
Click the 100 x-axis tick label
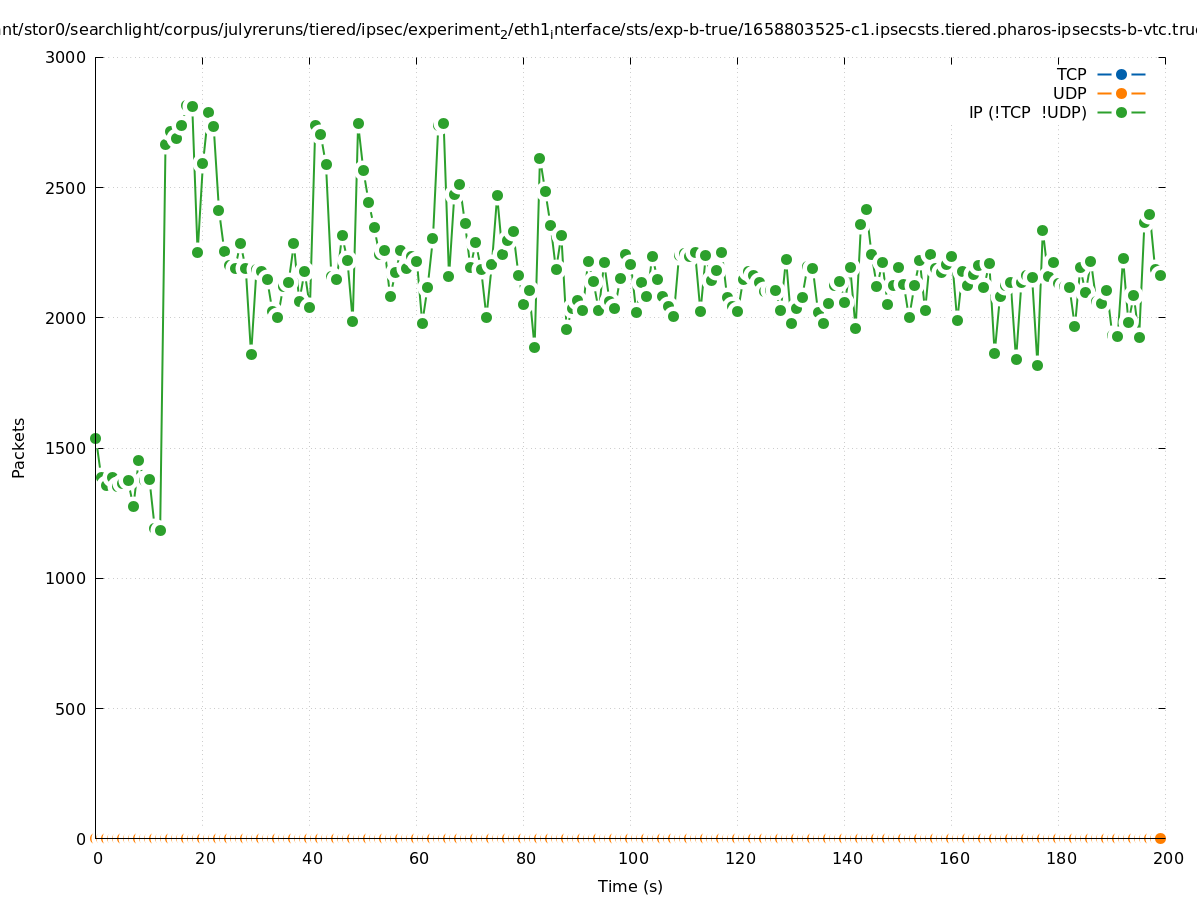pos(632,858)
